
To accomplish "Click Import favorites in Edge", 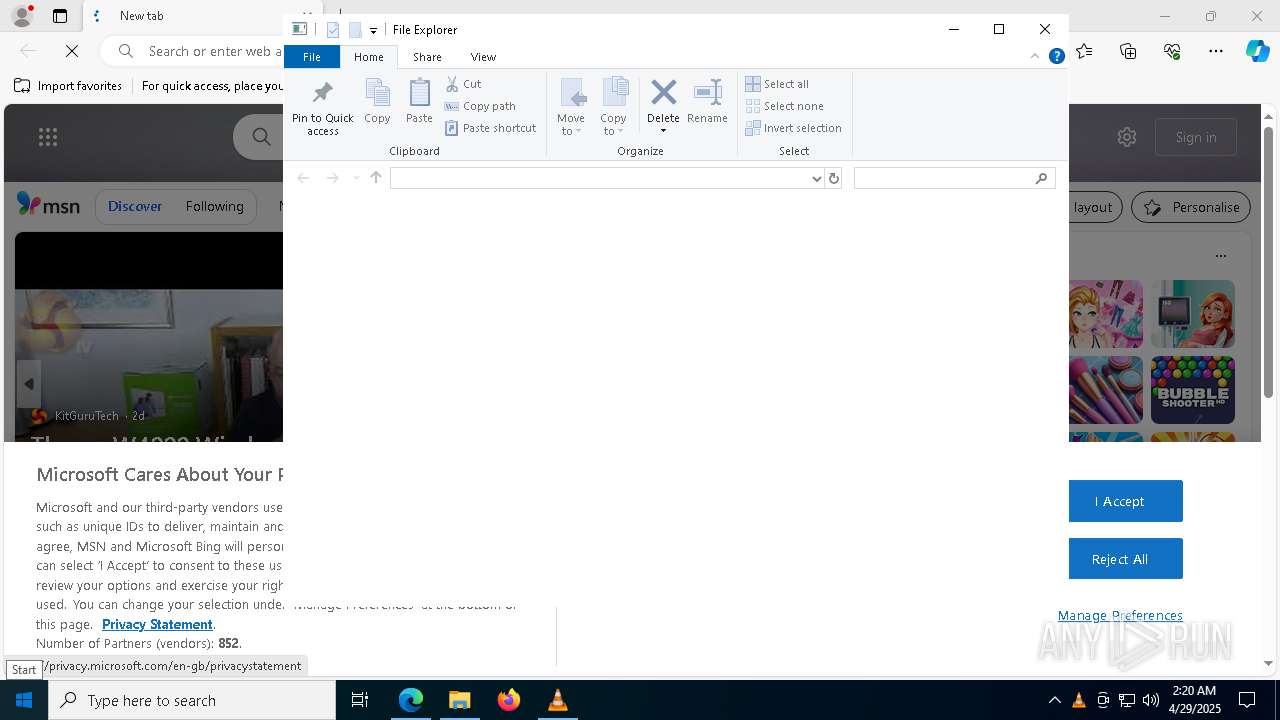I will (x=68, y=86).
